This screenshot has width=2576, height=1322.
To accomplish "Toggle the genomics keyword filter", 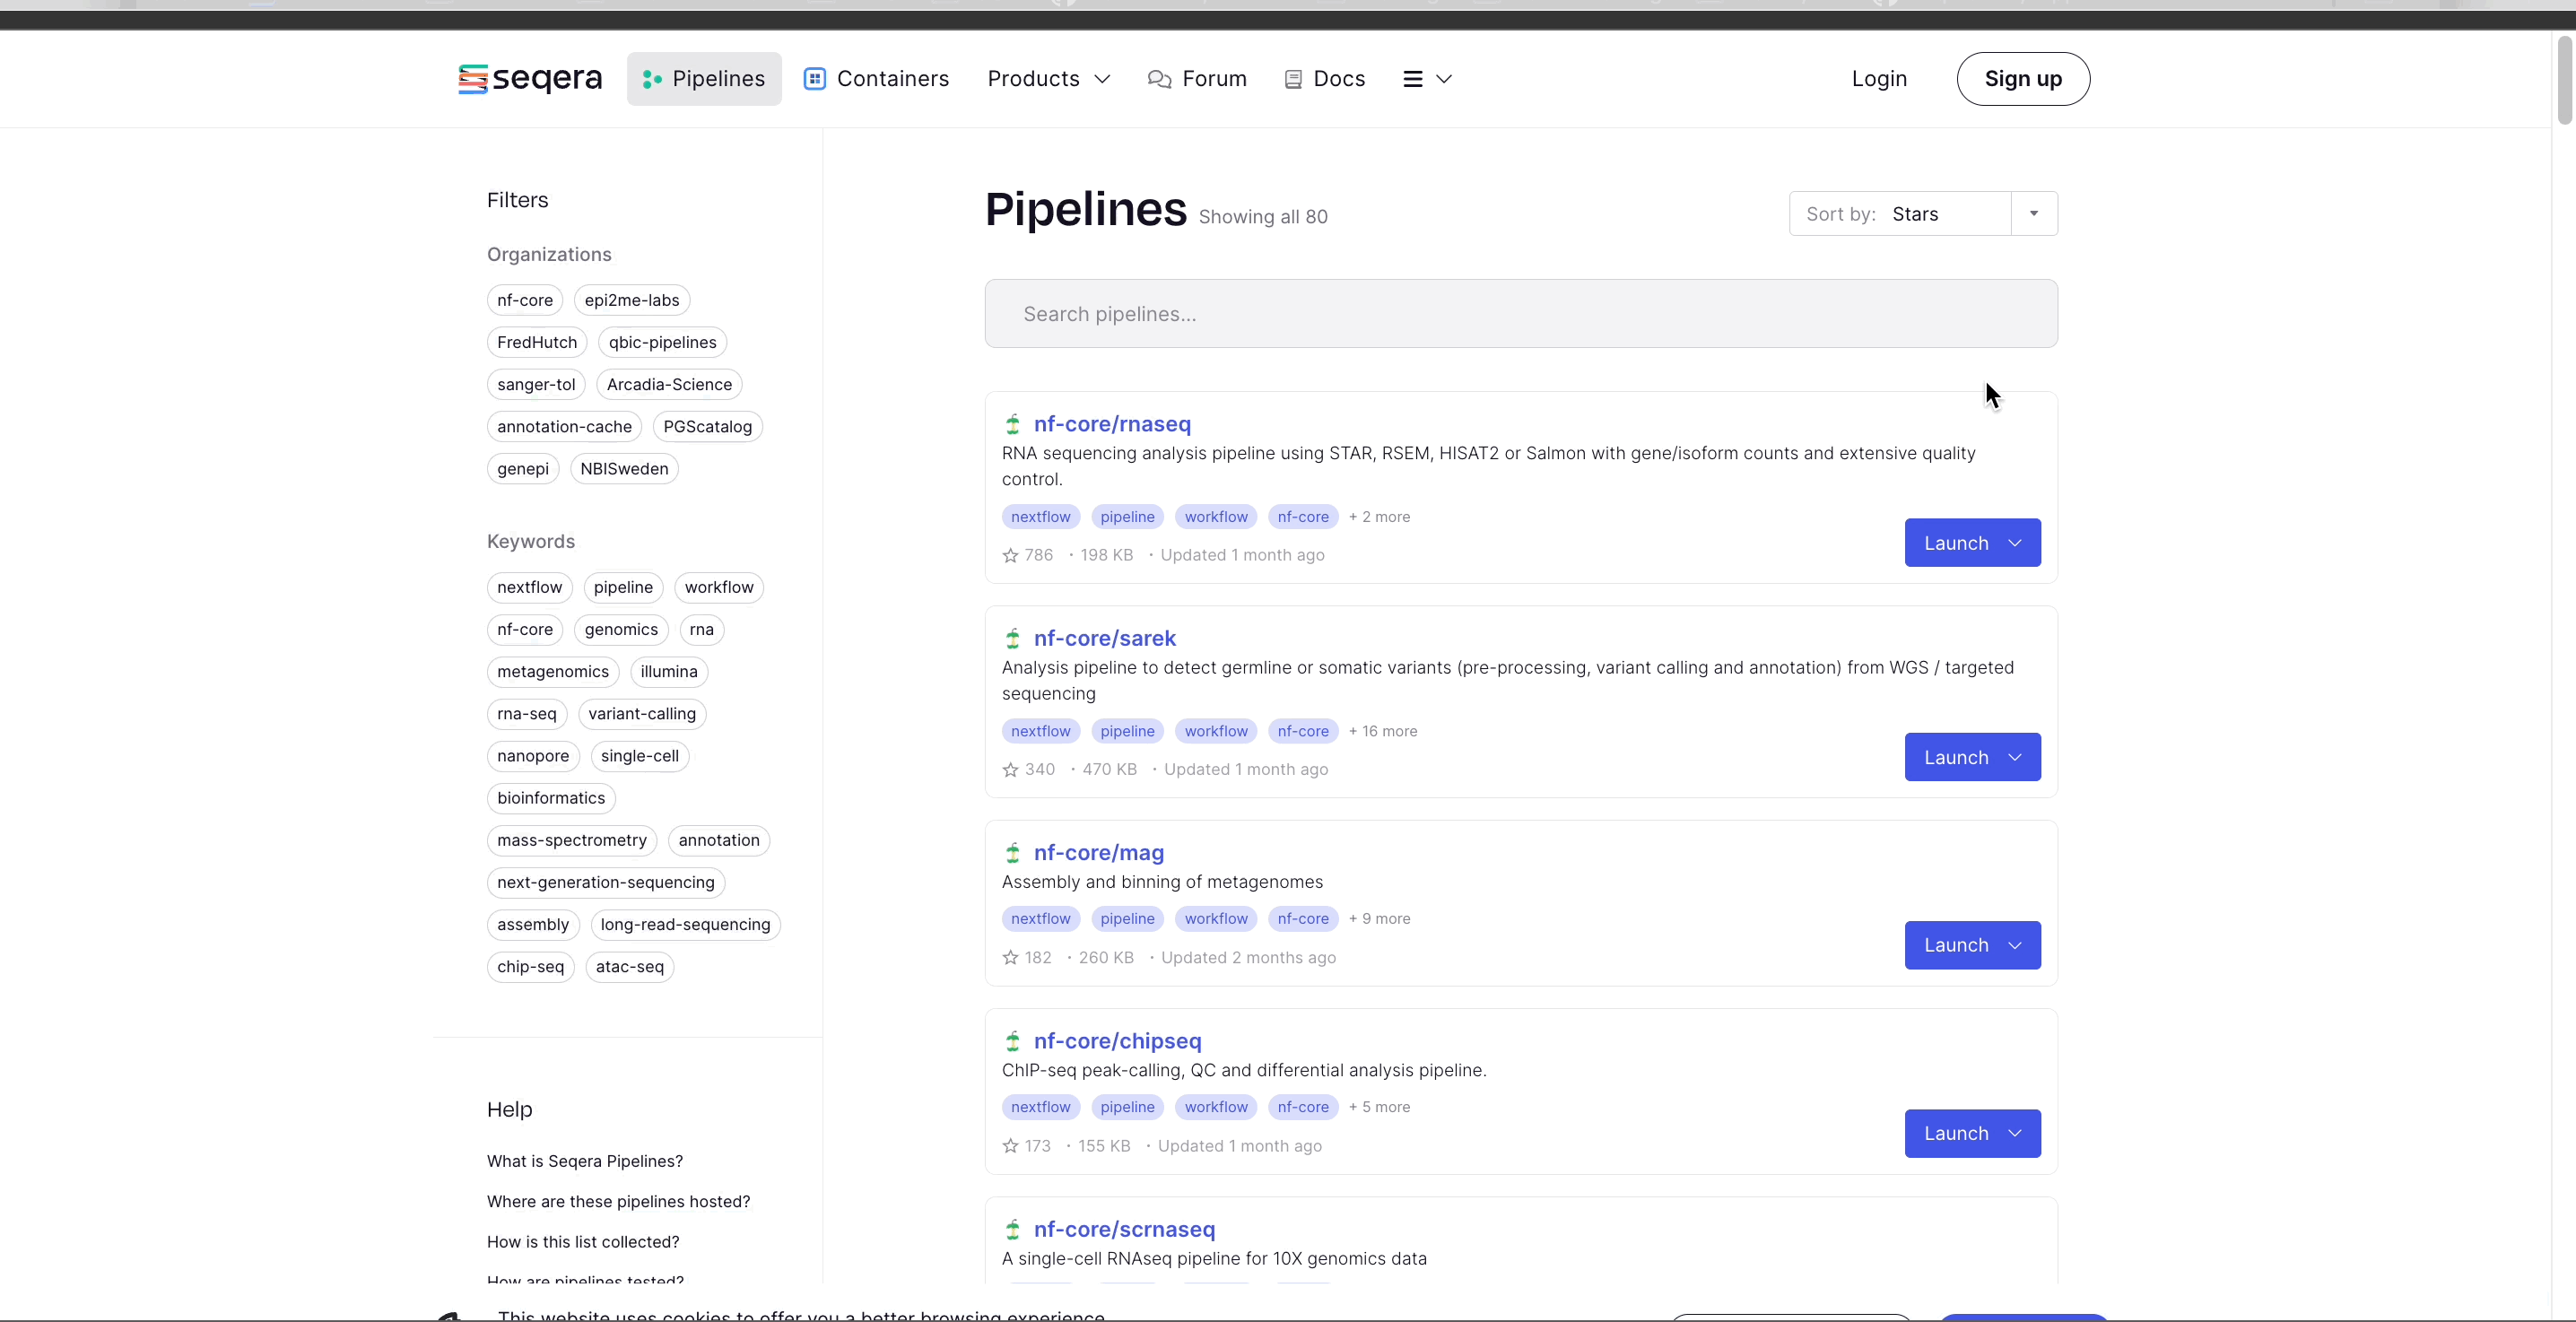I will pyautogui.click(x=620, y=629).
